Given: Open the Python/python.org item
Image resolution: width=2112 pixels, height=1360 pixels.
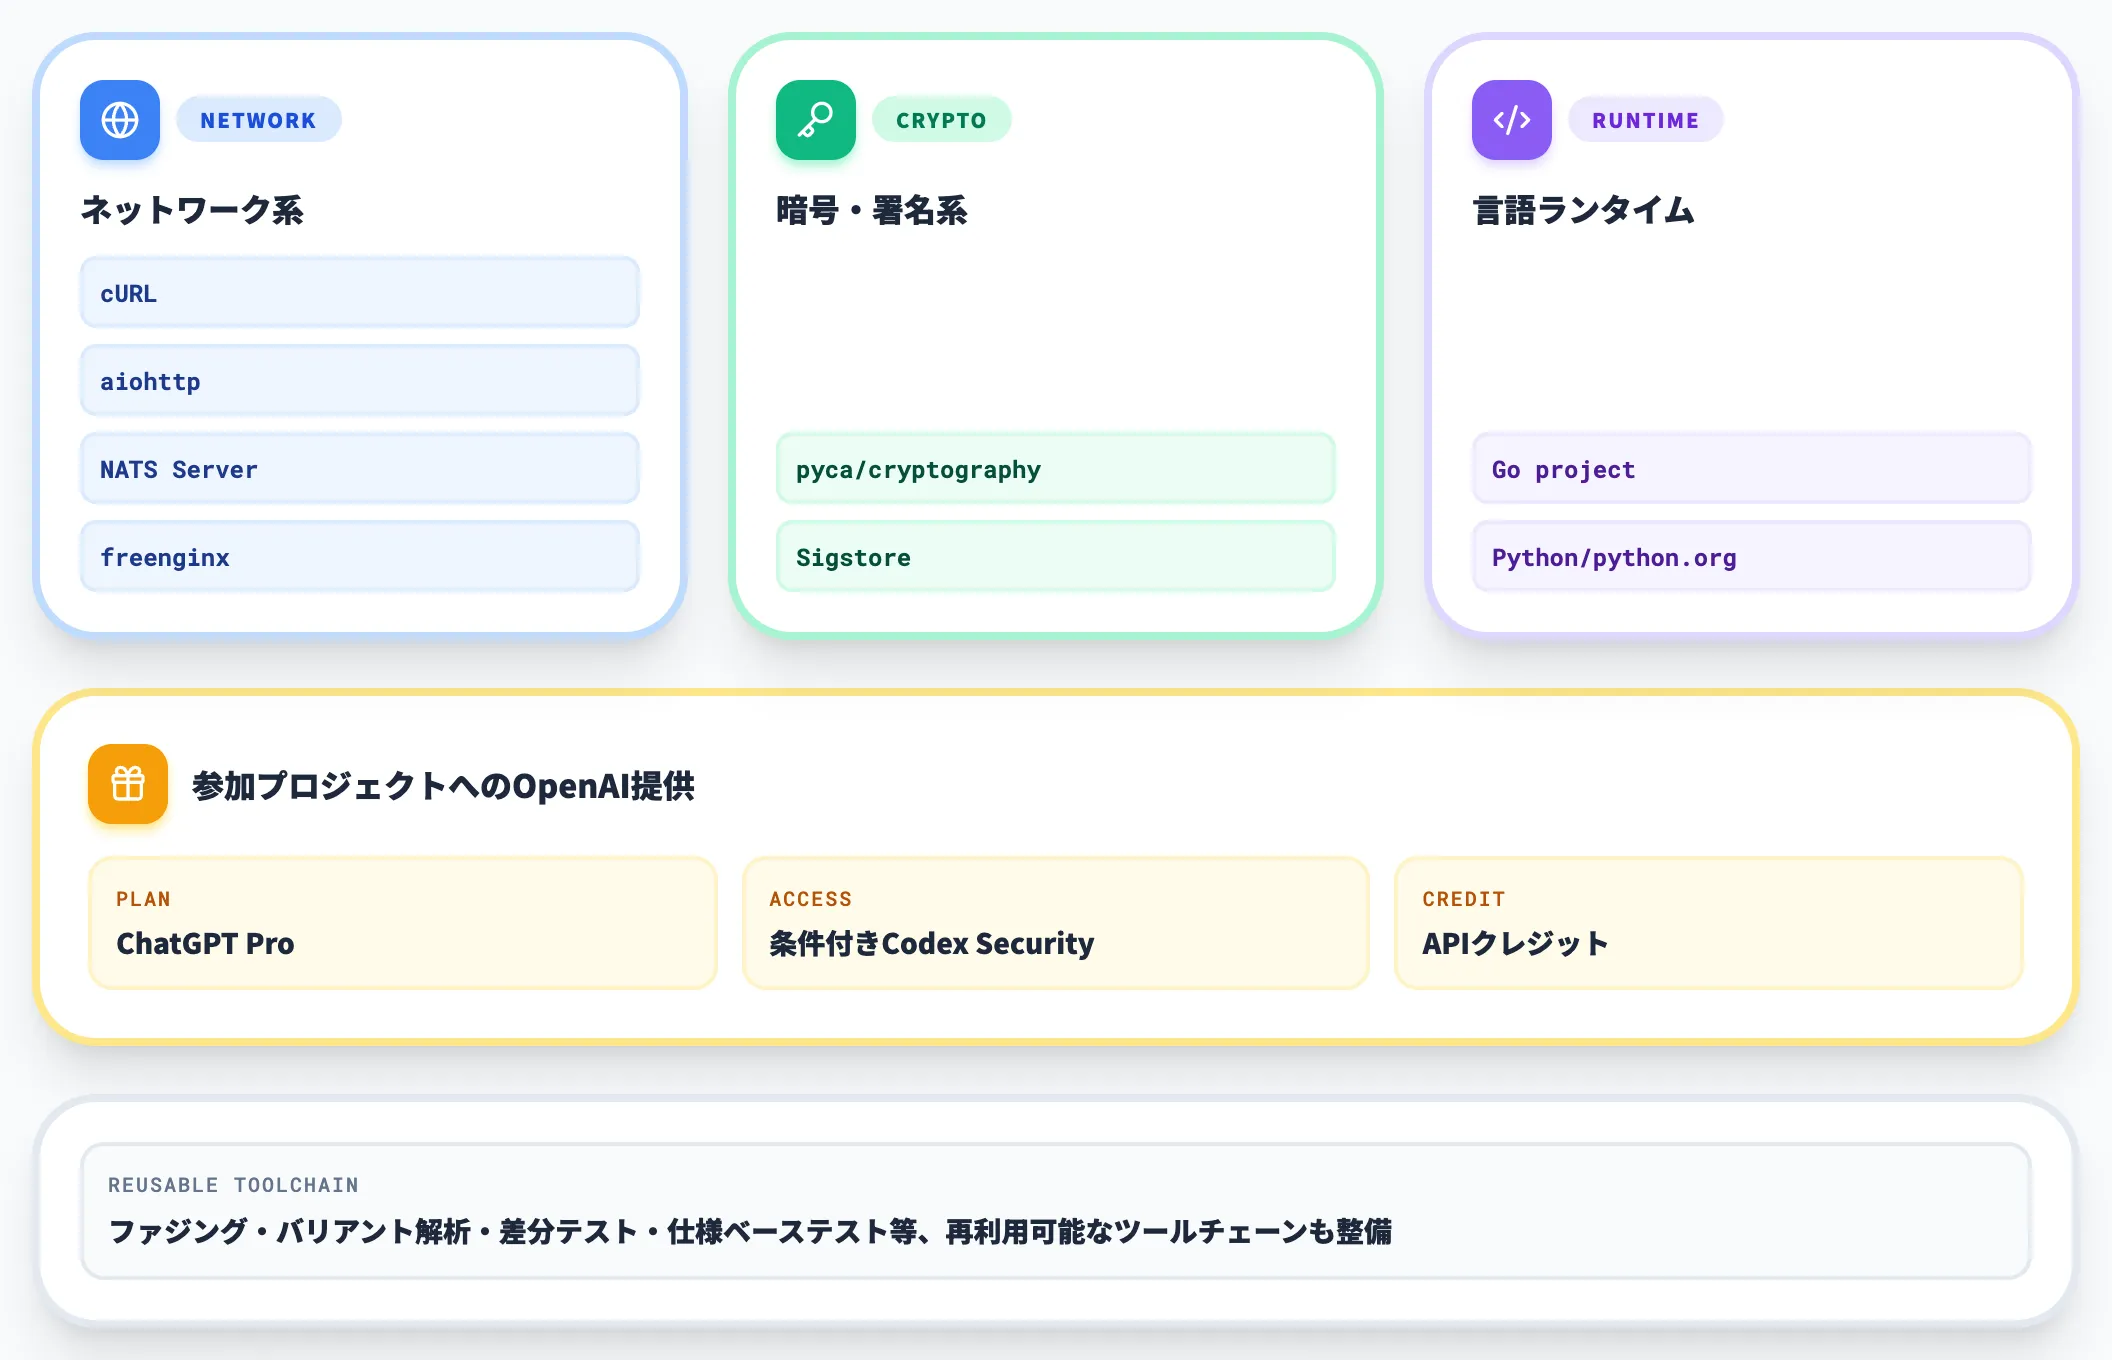Looking at the screenshot, I should tap(1752, 557).
